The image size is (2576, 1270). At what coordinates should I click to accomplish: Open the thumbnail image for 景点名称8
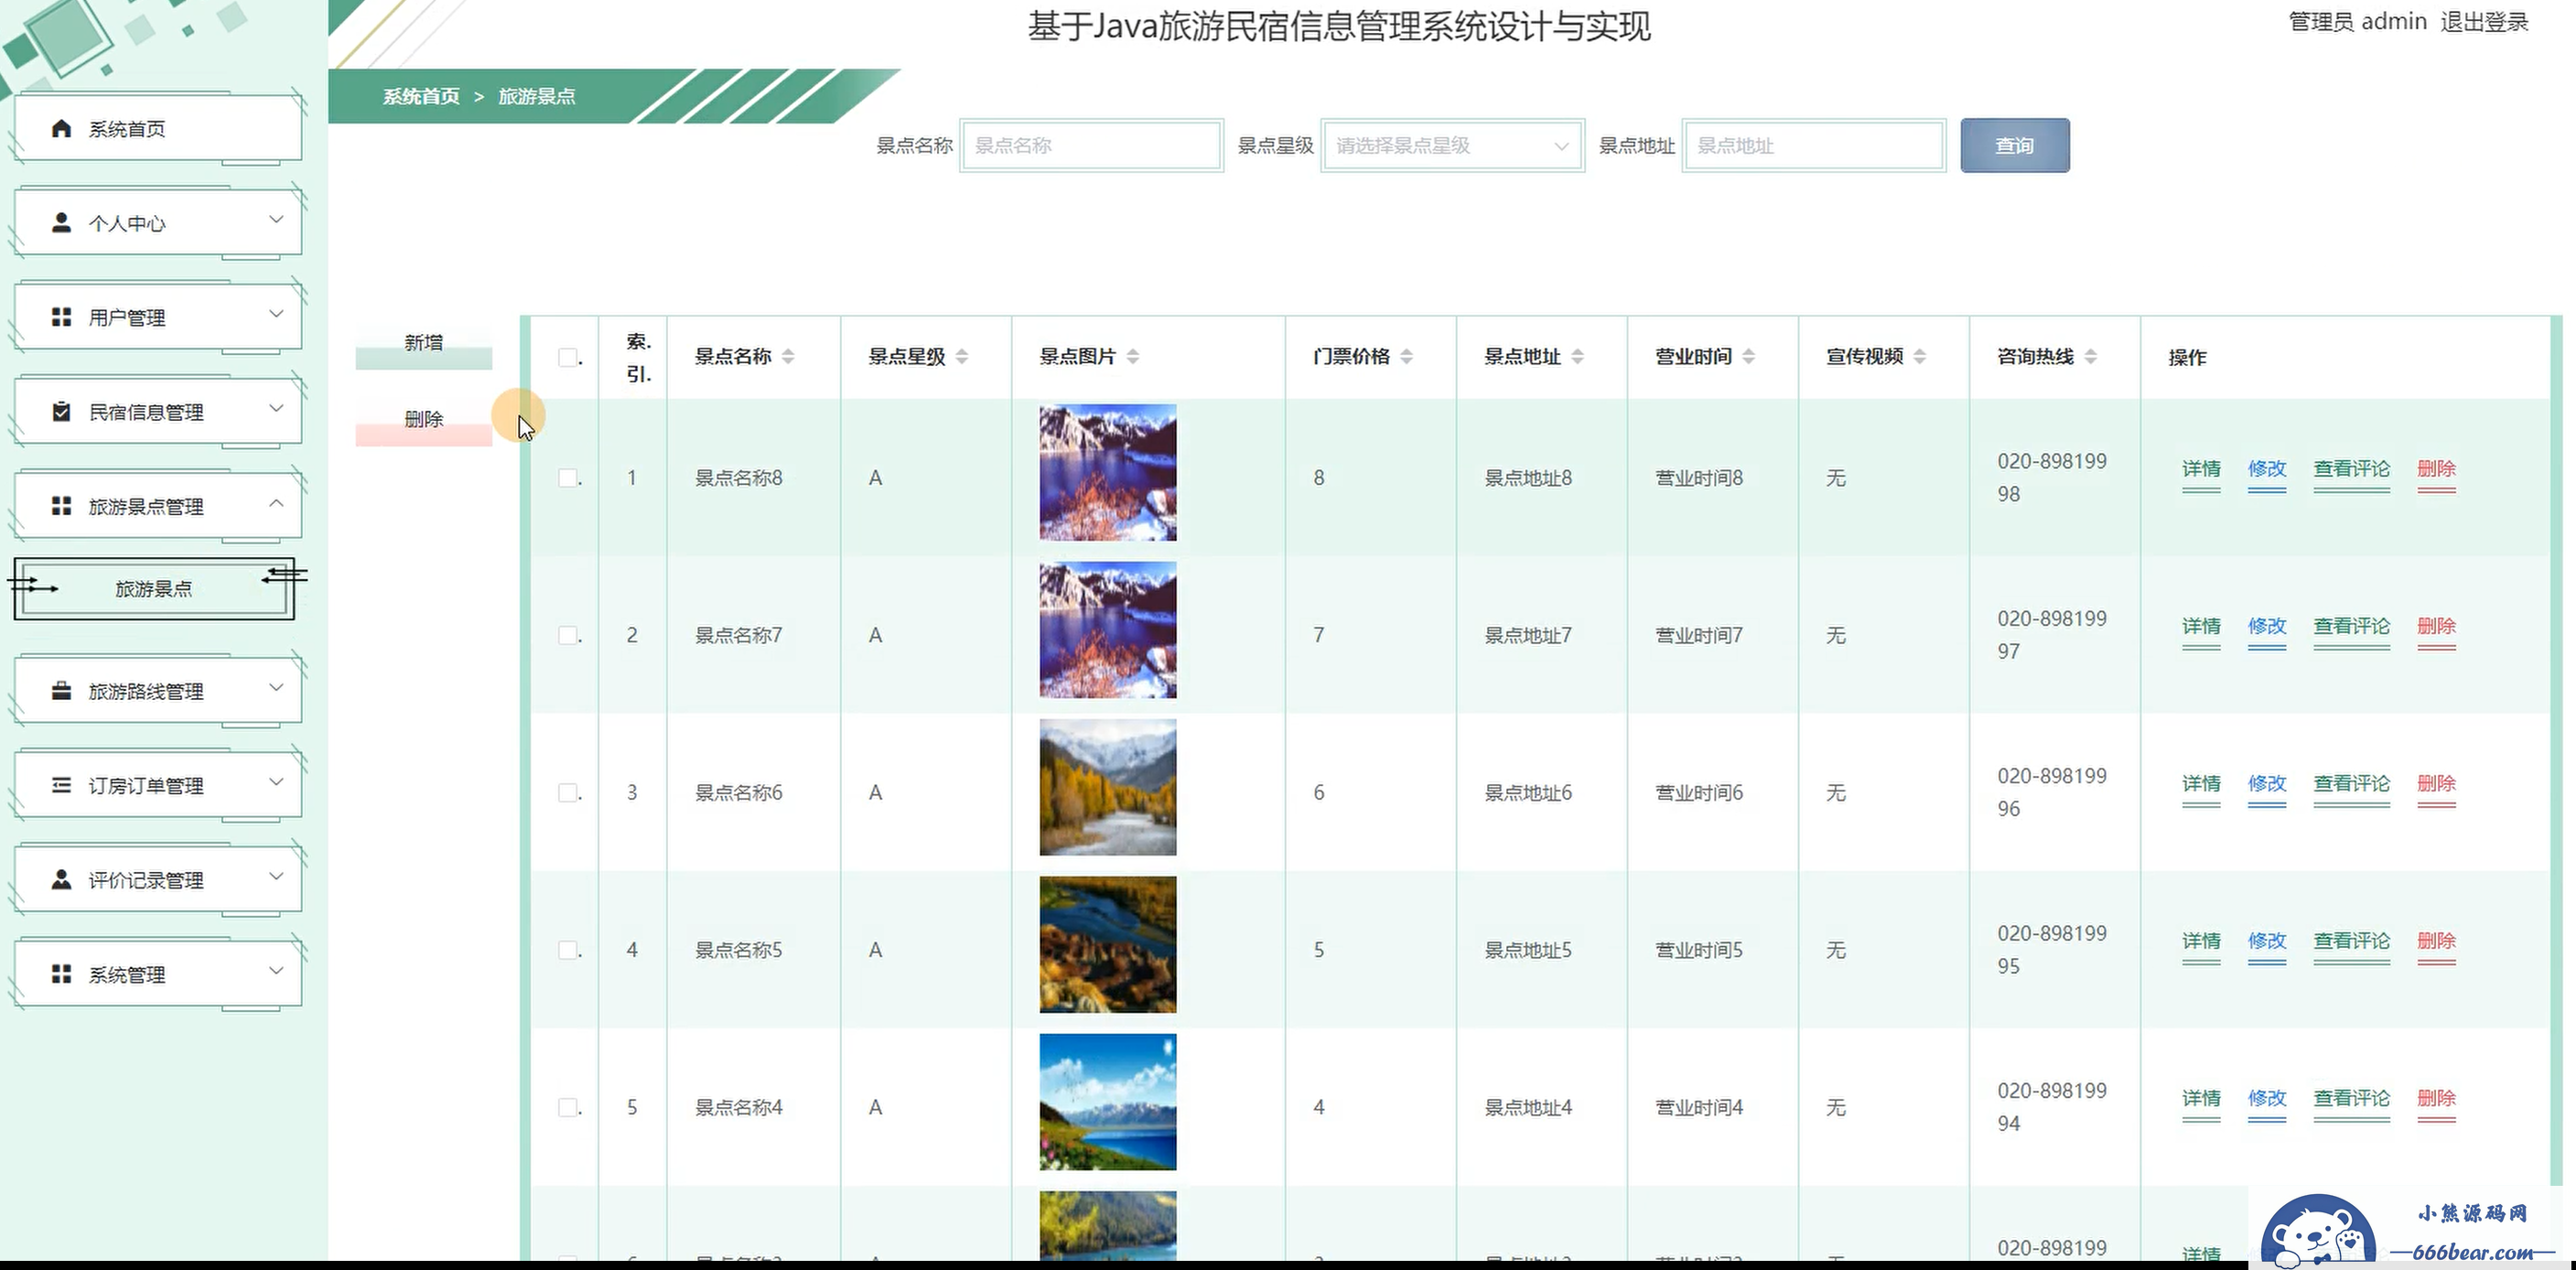pyautogui.click(x=1108, y=473)
